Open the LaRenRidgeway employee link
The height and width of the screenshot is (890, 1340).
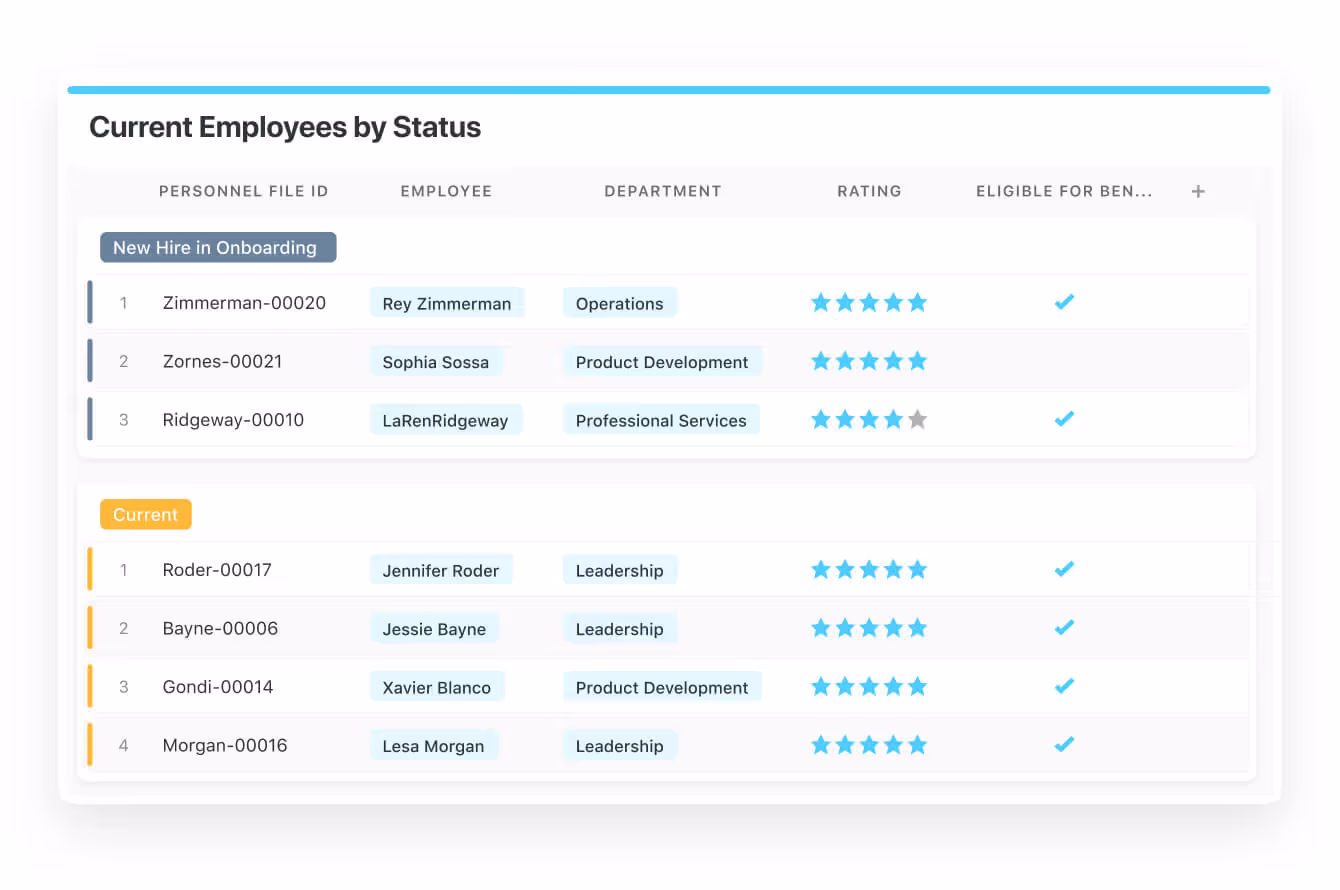pyautogui.click(x=445, y=421)
